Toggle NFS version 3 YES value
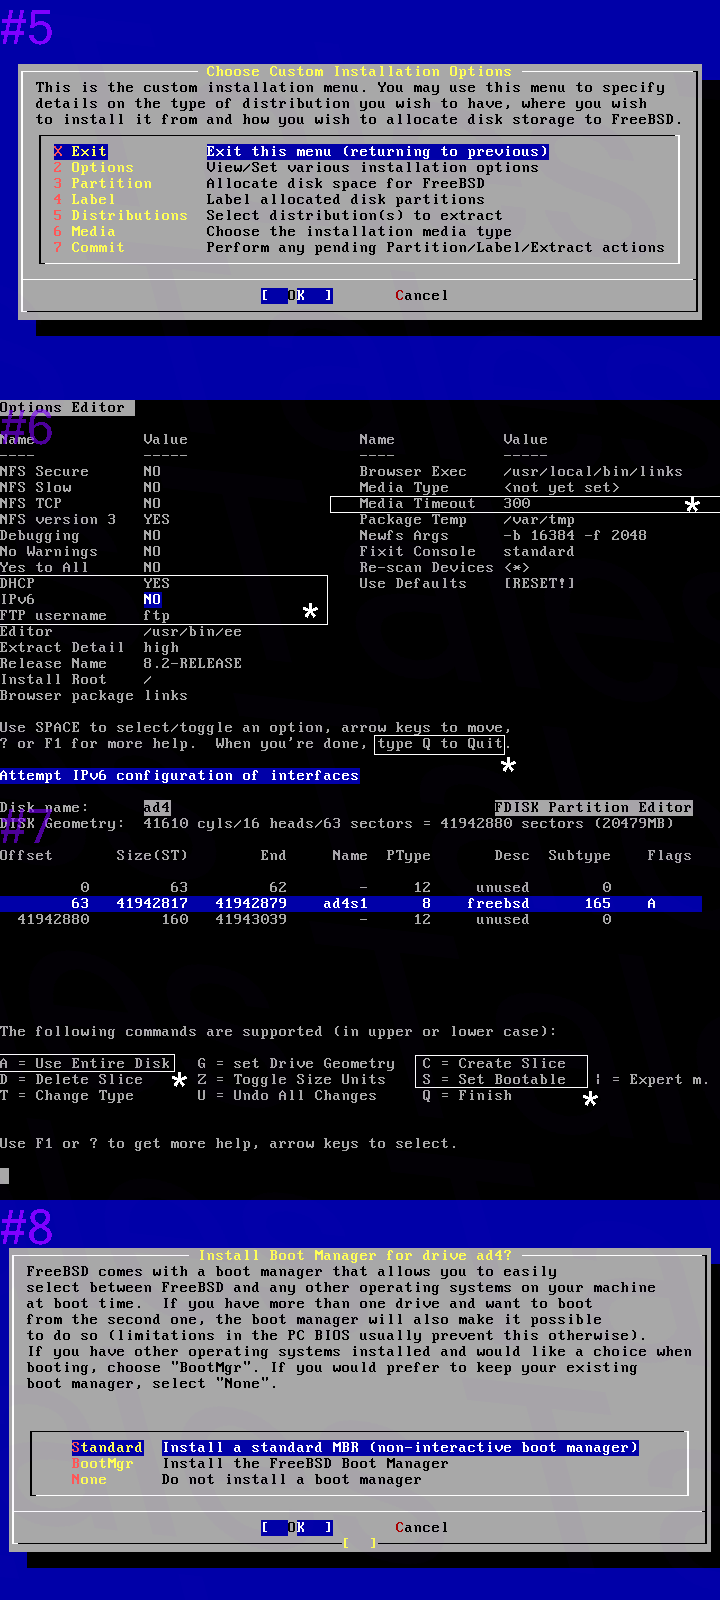 click(x=156, y=520)
